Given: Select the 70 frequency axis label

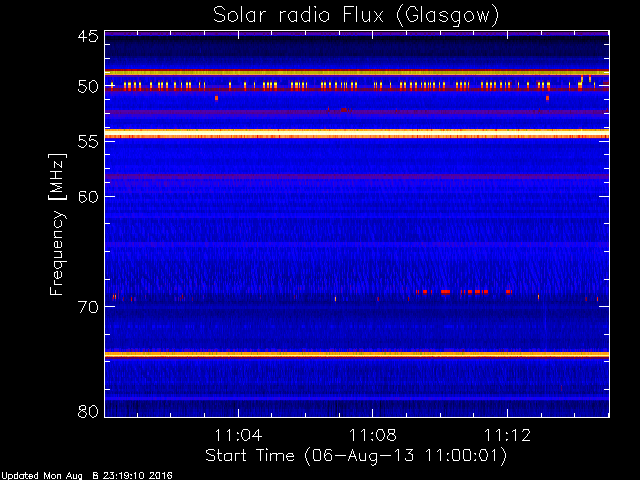Looking at the screenshot, I should coord(88,307).
